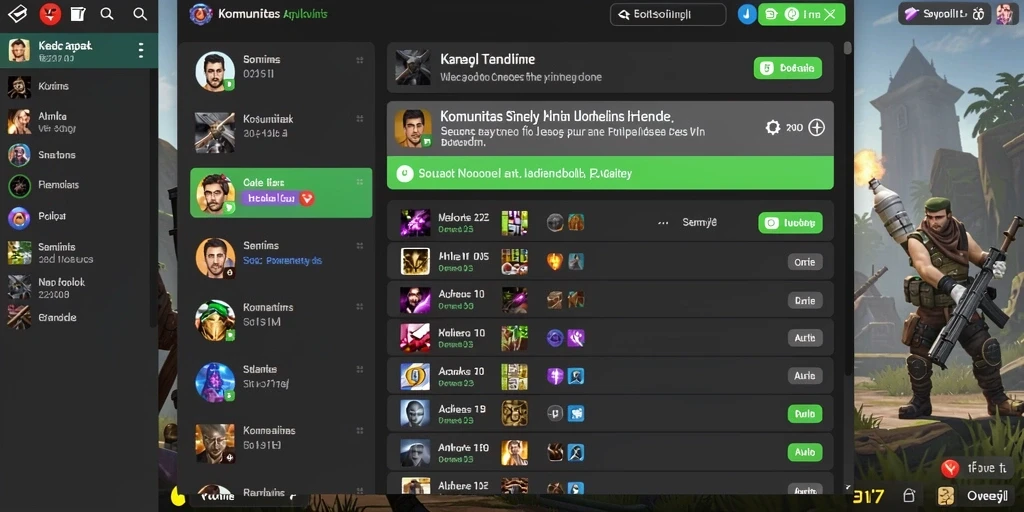1024x512 pixels.
Task: Click the round icon in green Souaot banner
Action: coord(405,173)
